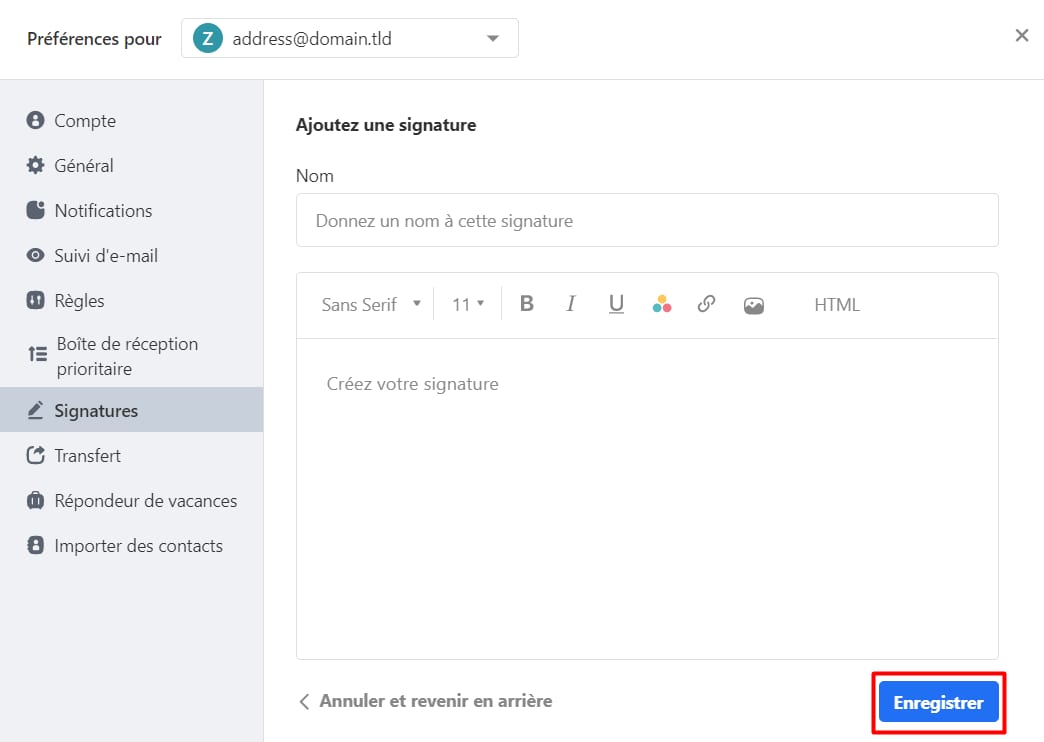Screen dimensions: 1044x742
Task: Open the text color picker
Action: click(x=661, y=305)
